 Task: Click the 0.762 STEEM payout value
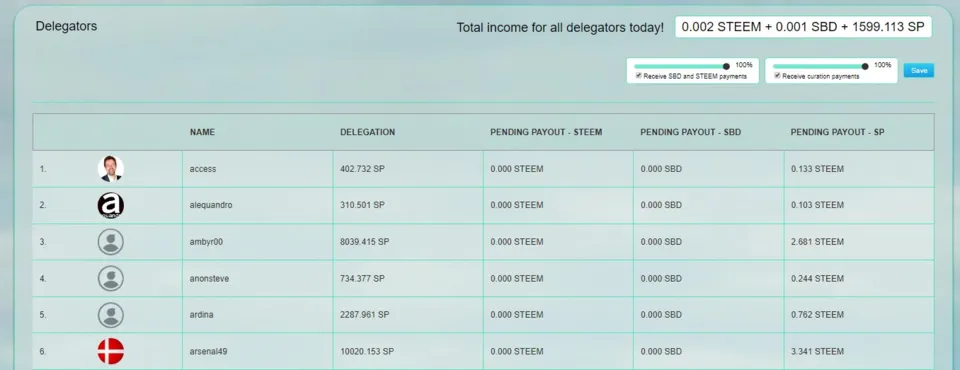point(817,315)
